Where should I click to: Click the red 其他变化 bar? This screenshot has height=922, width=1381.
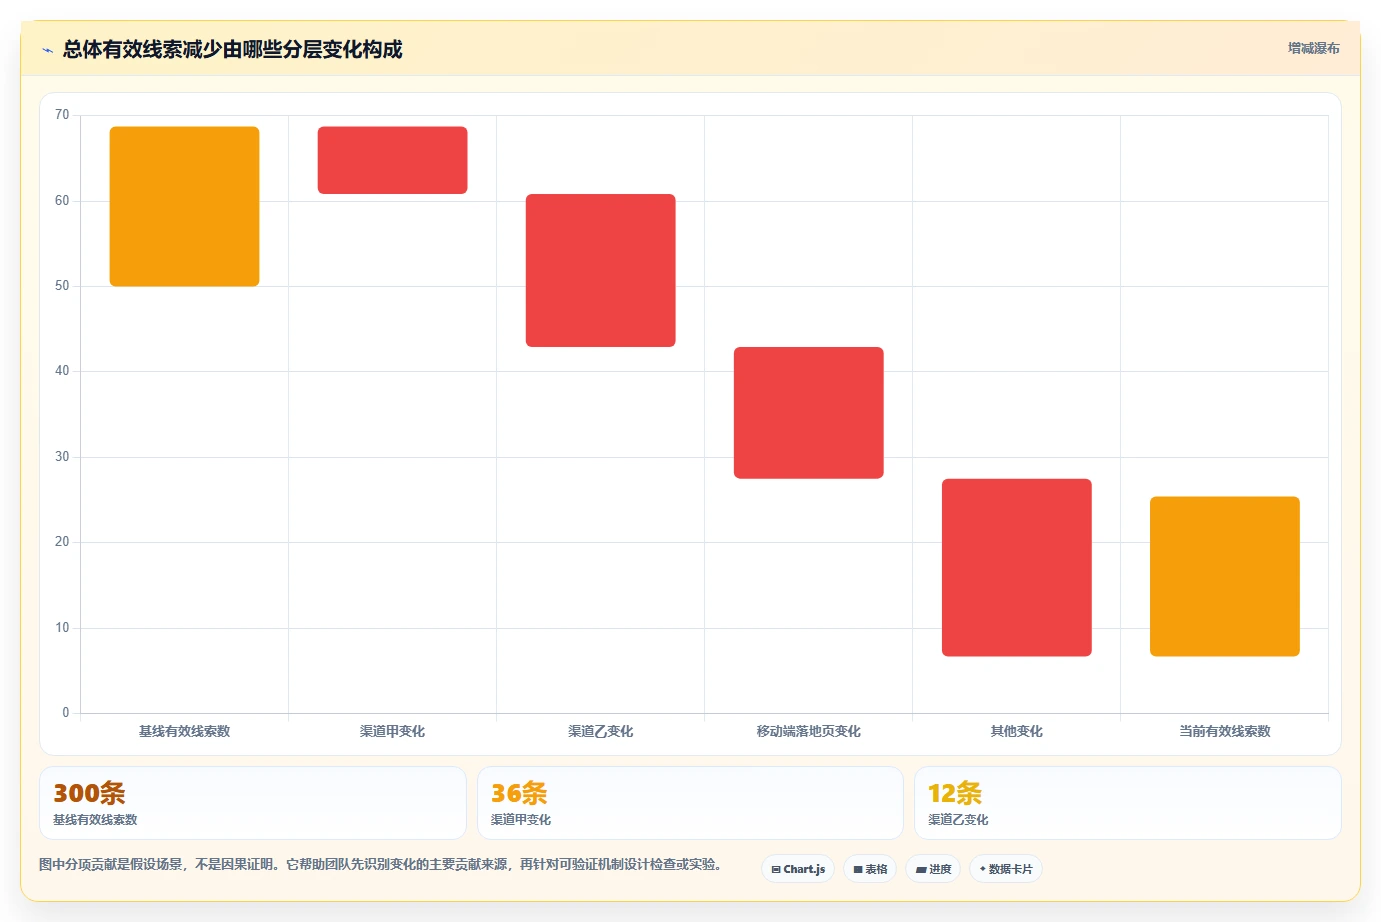(1016, 567)
